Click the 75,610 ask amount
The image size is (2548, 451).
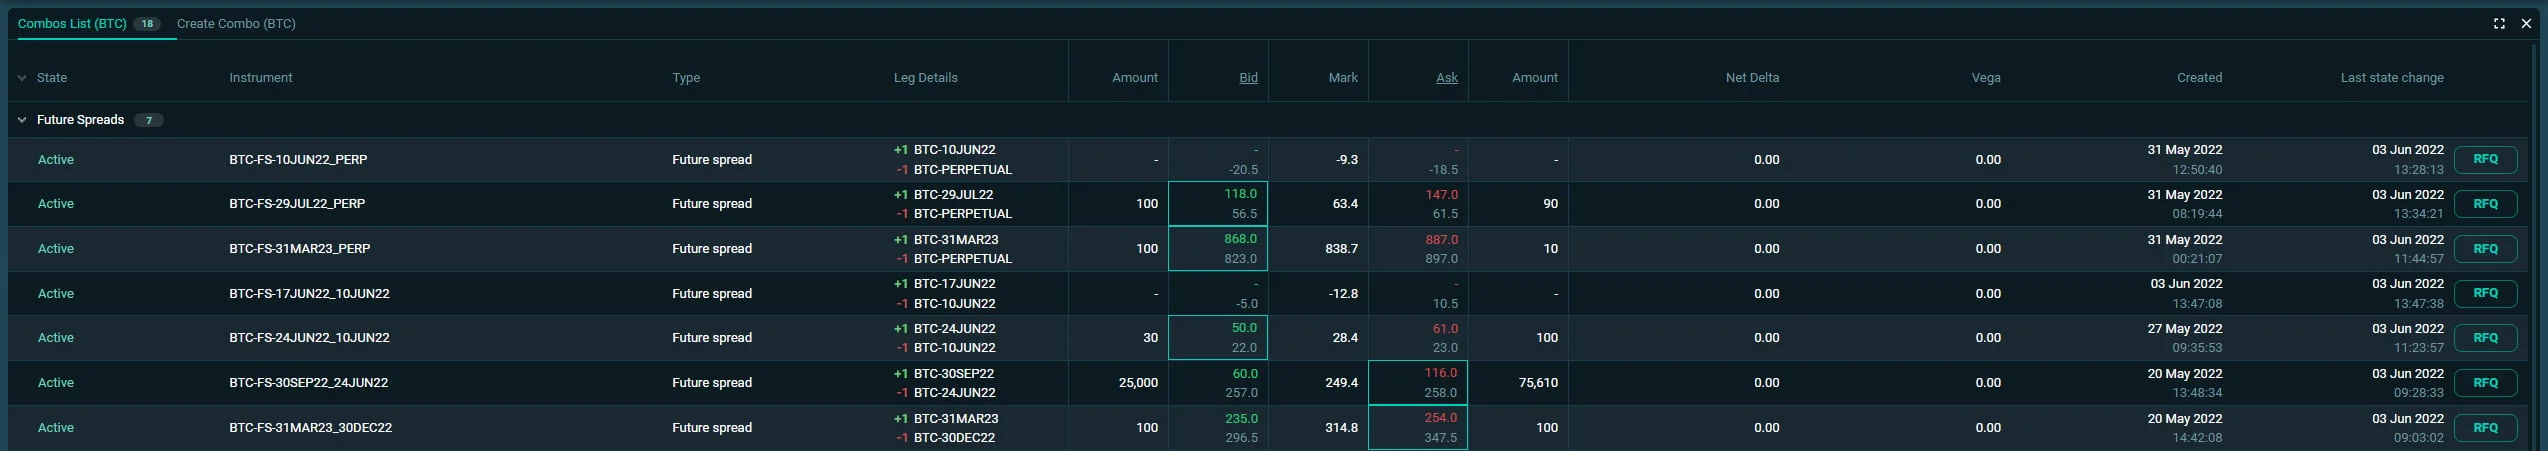click(x=1538, y=383)
